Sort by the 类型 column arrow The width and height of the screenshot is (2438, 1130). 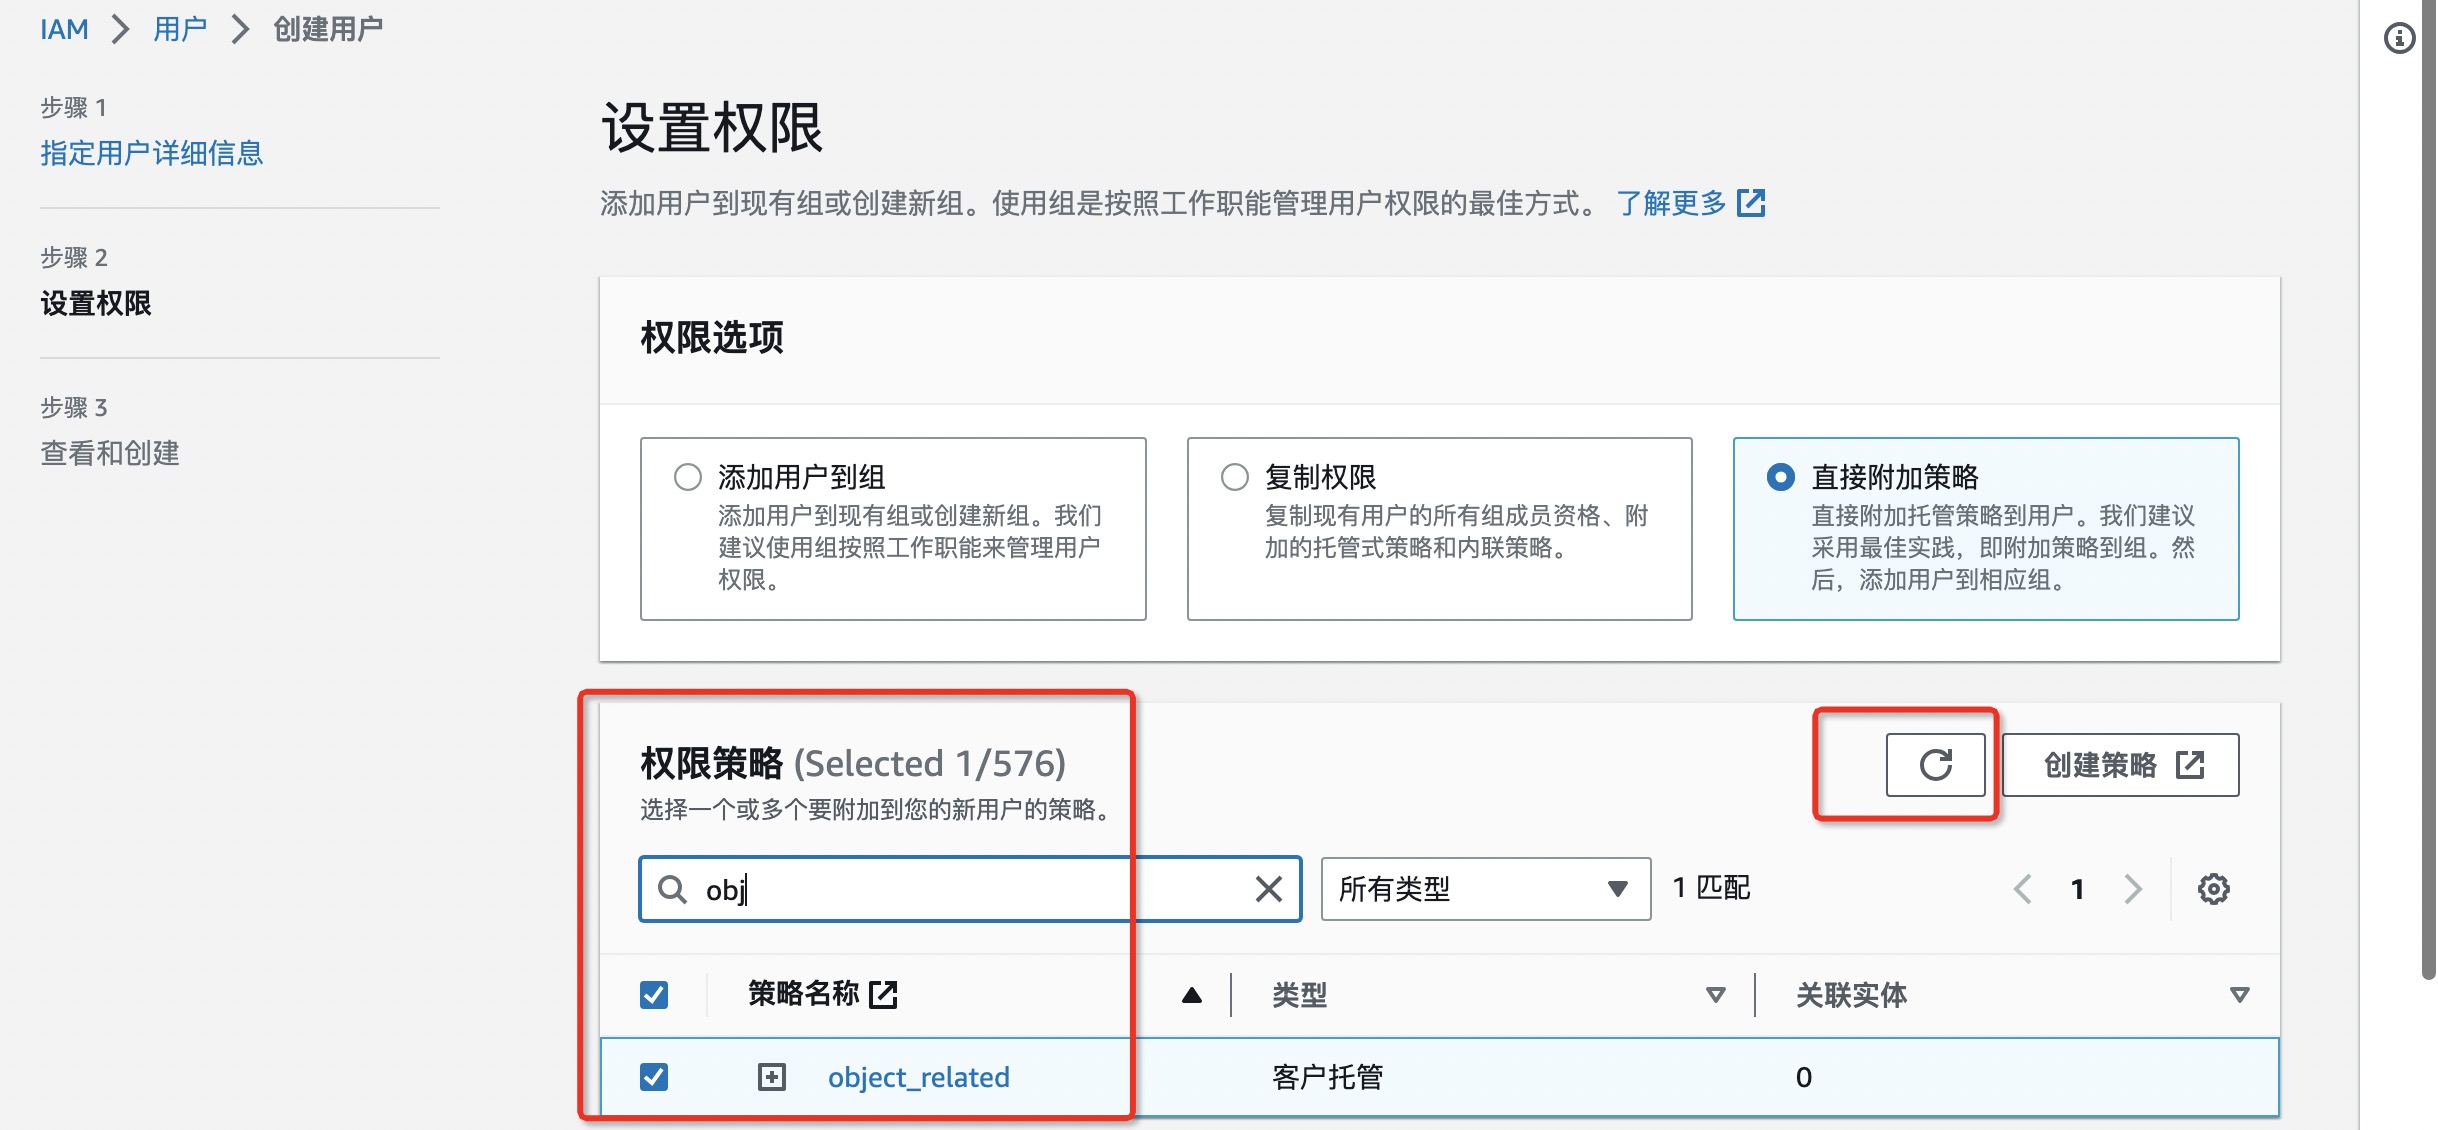1715,995
